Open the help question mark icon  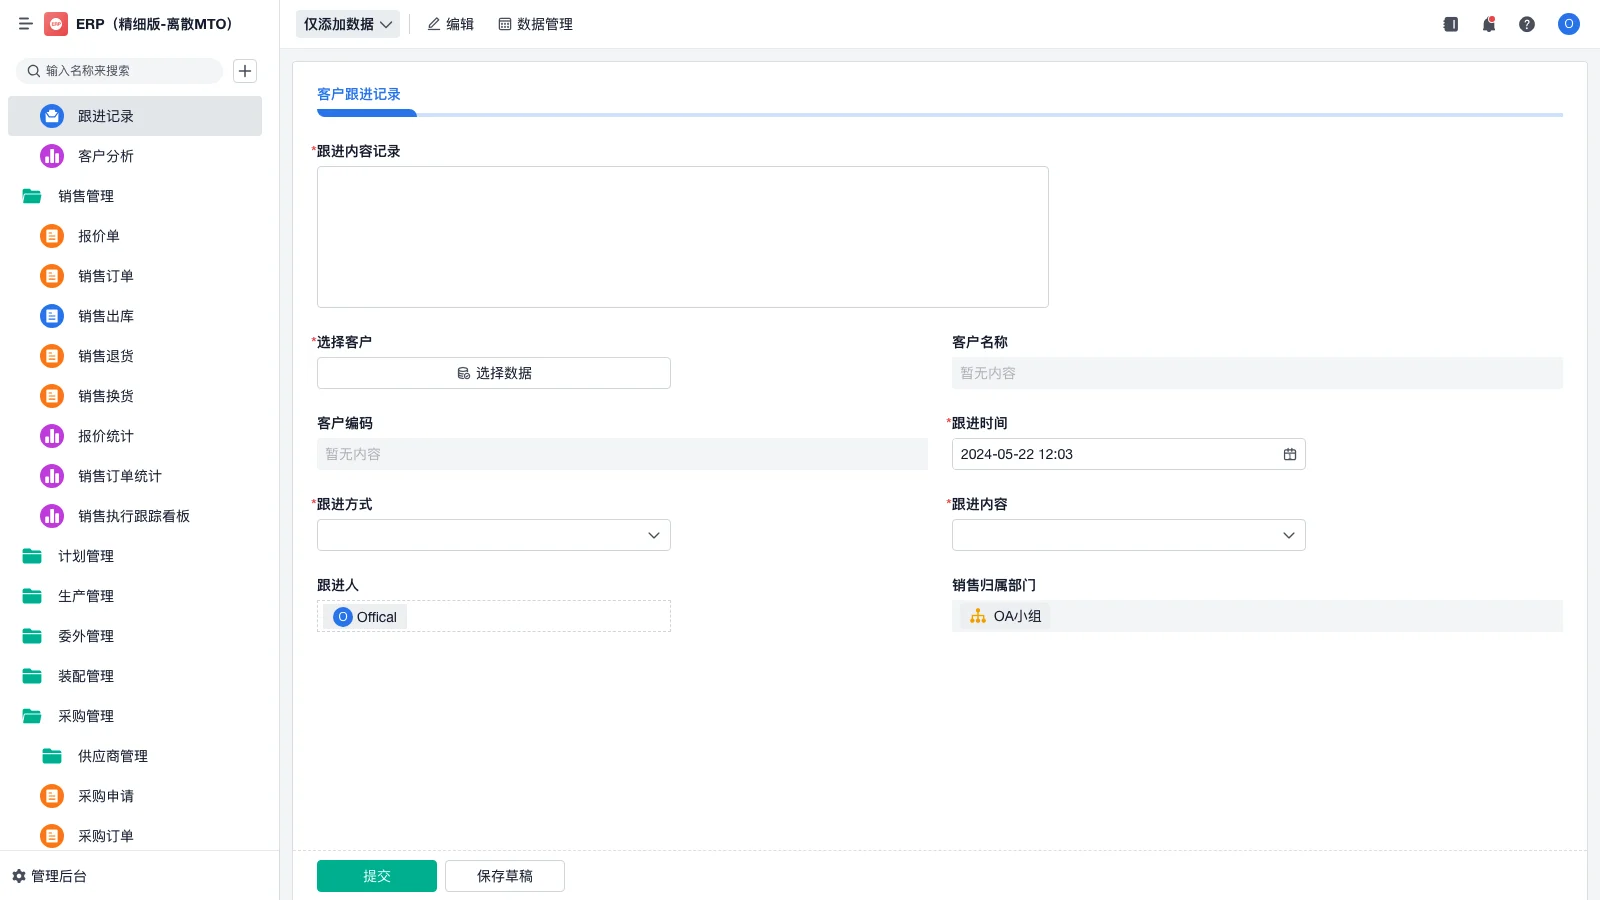pos(1527,24)
